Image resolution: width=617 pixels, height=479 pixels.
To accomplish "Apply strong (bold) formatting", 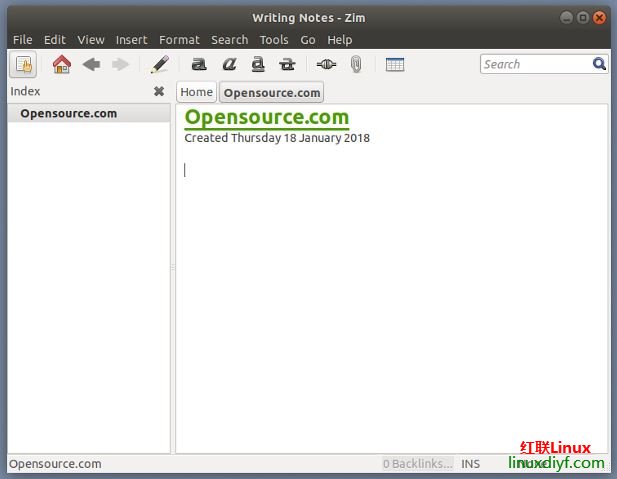I will click(199, 65).
